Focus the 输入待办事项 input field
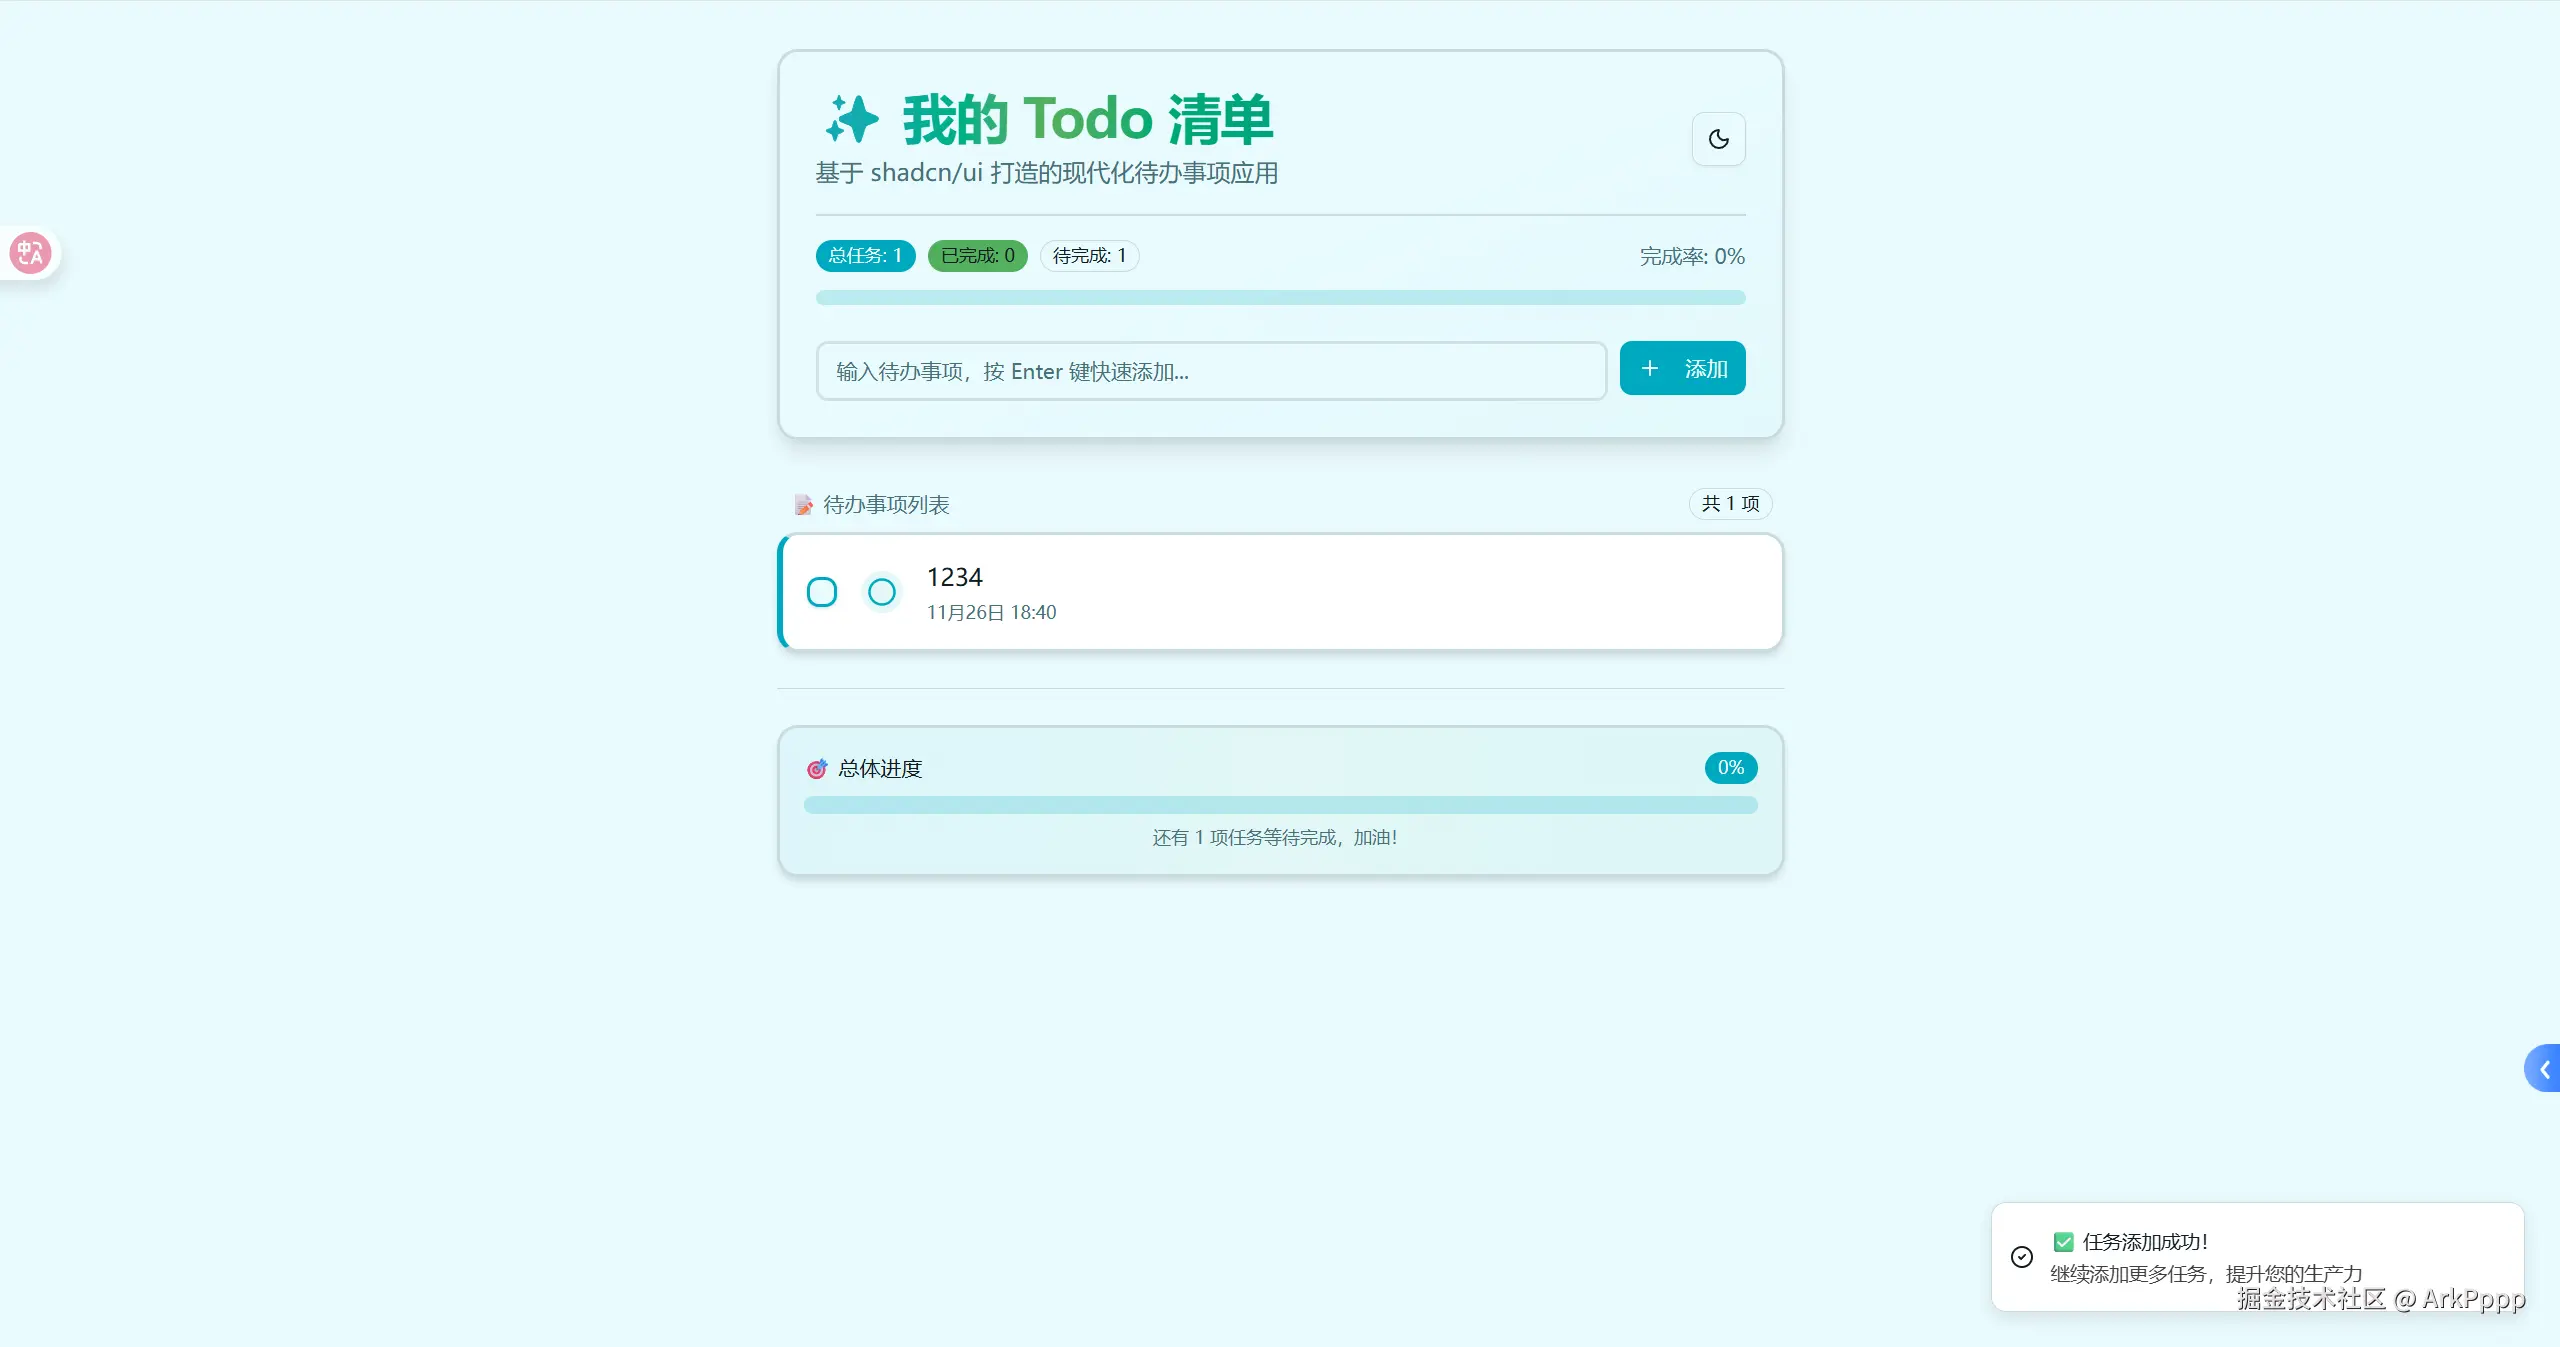This screenshot has height=1347, width=2560. 1211,371
